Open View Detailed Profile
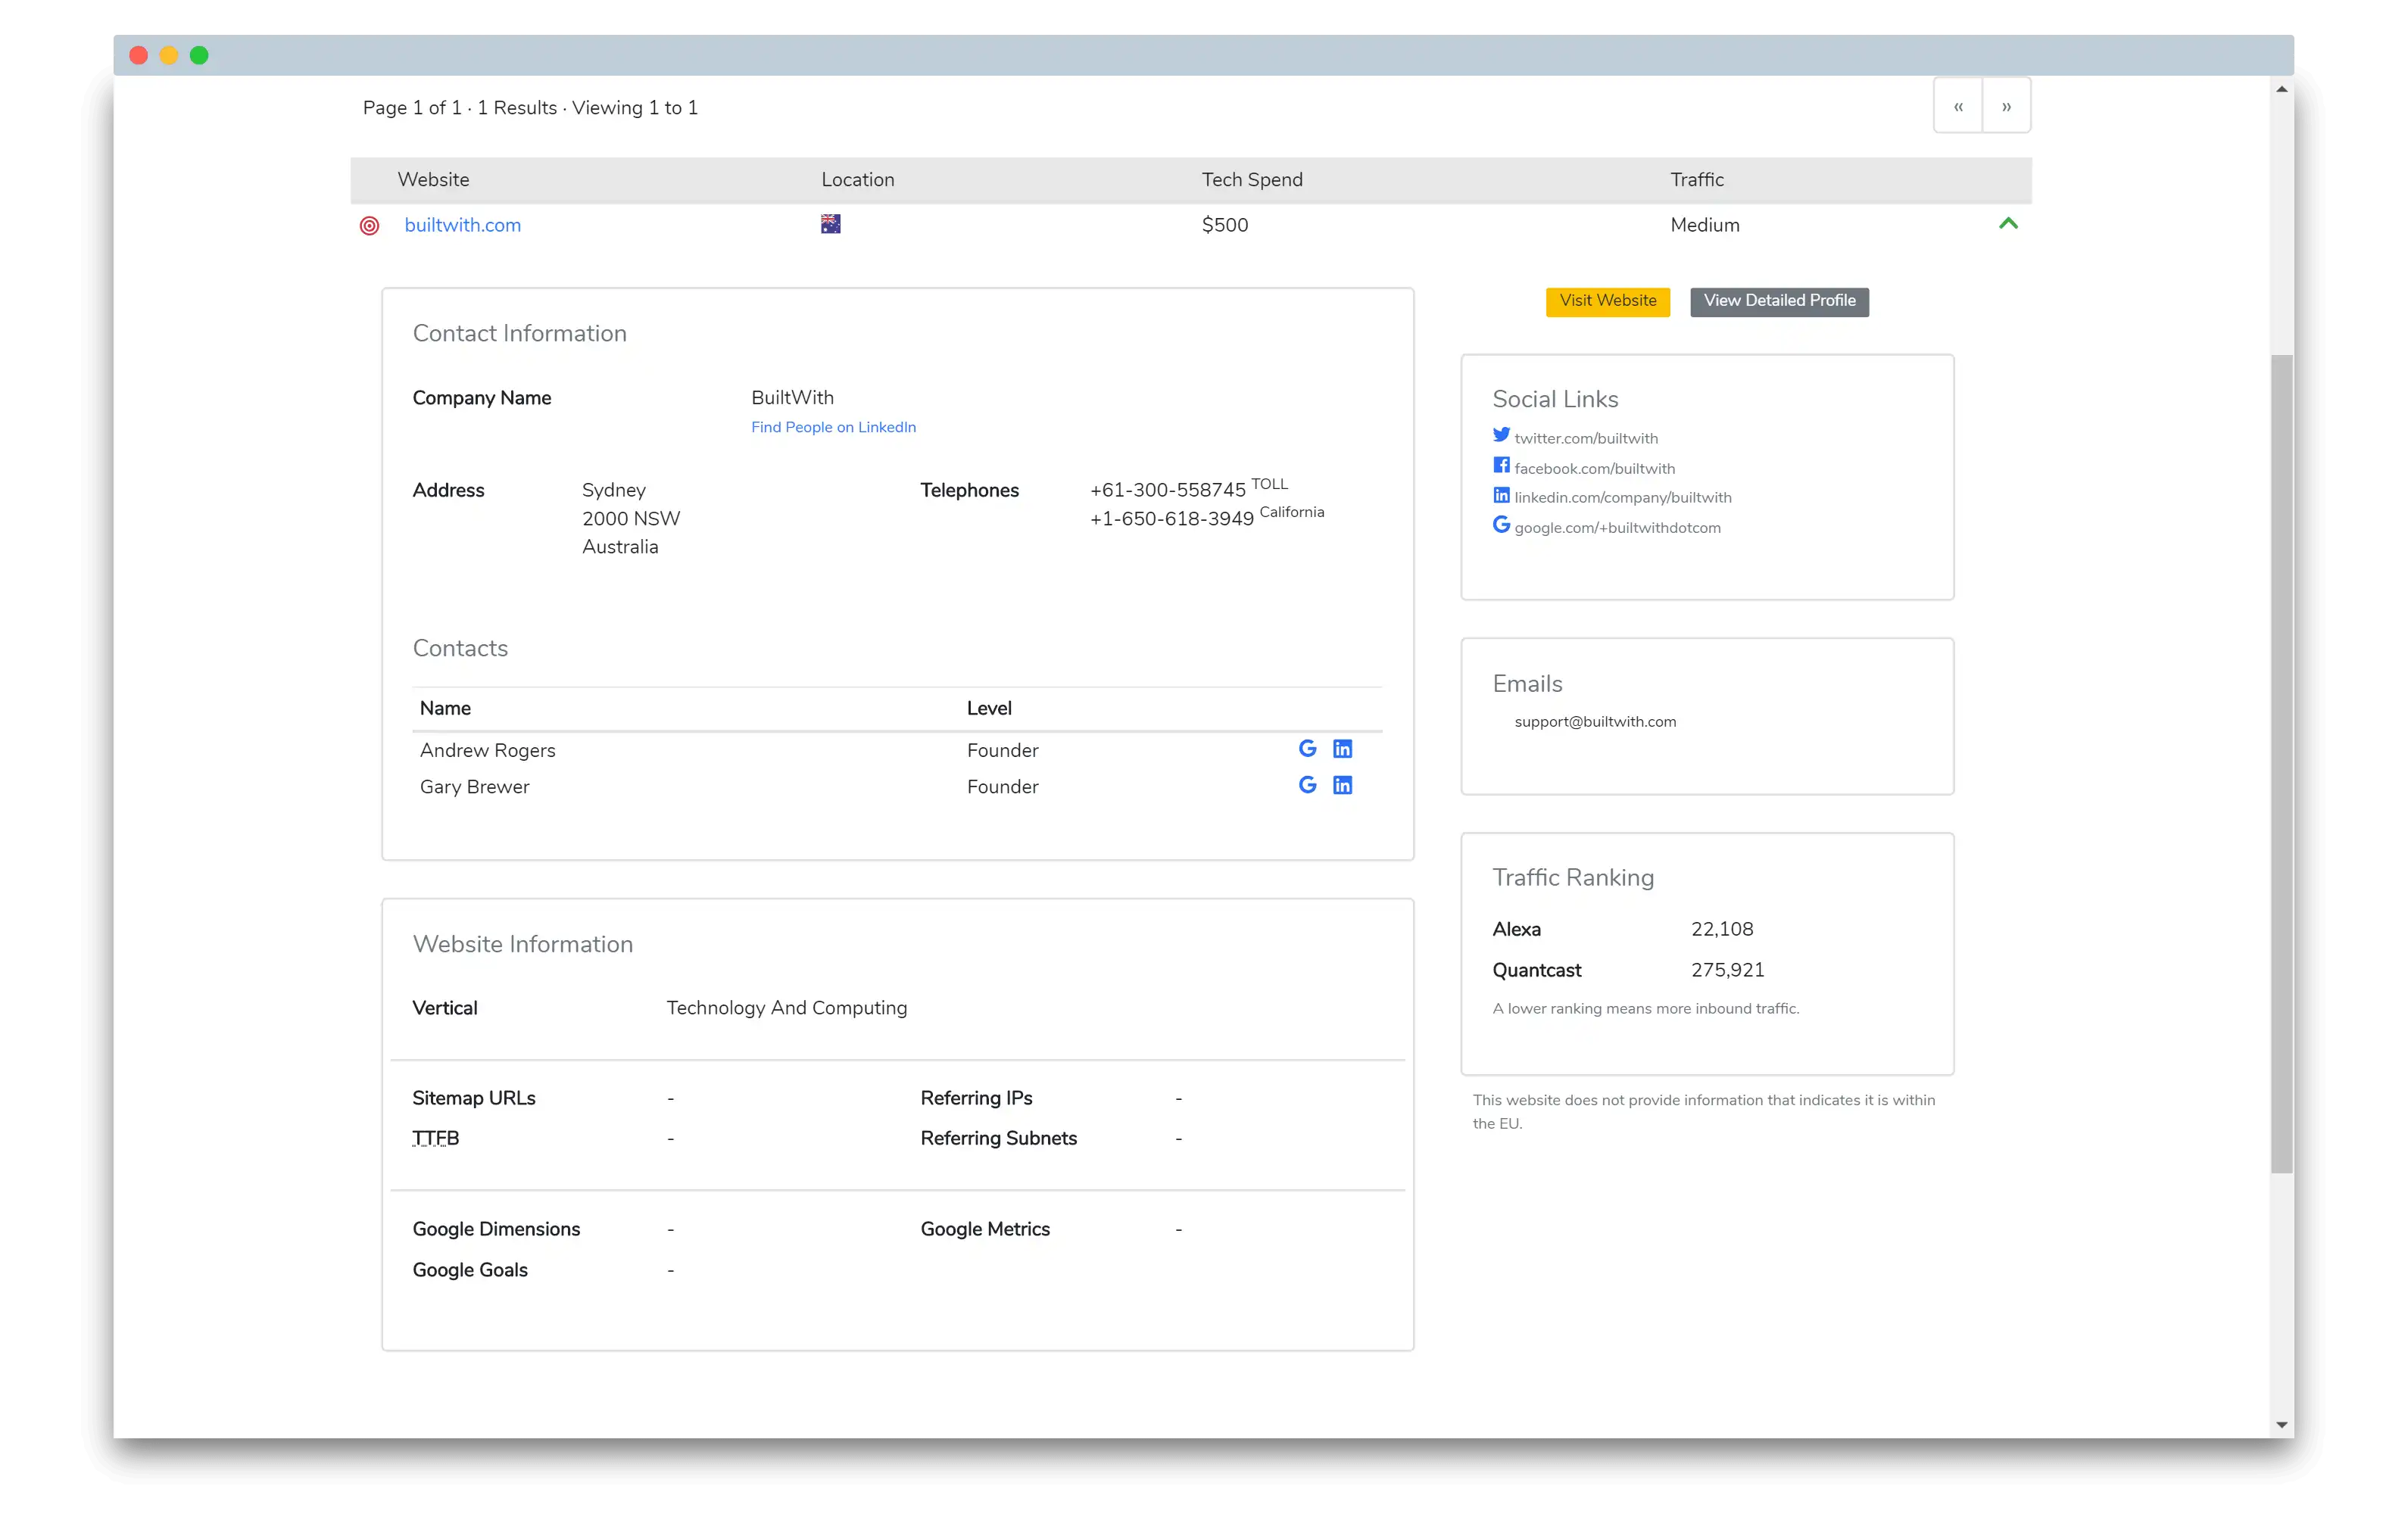The image size is (2408, 1514). click(x=1779, y=301)
